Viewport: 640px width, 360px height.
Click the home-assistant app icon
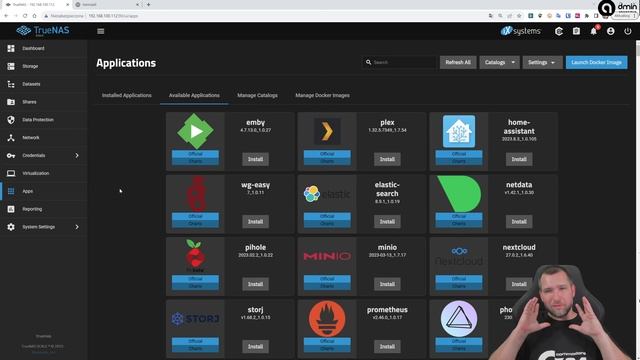(459, 131)
